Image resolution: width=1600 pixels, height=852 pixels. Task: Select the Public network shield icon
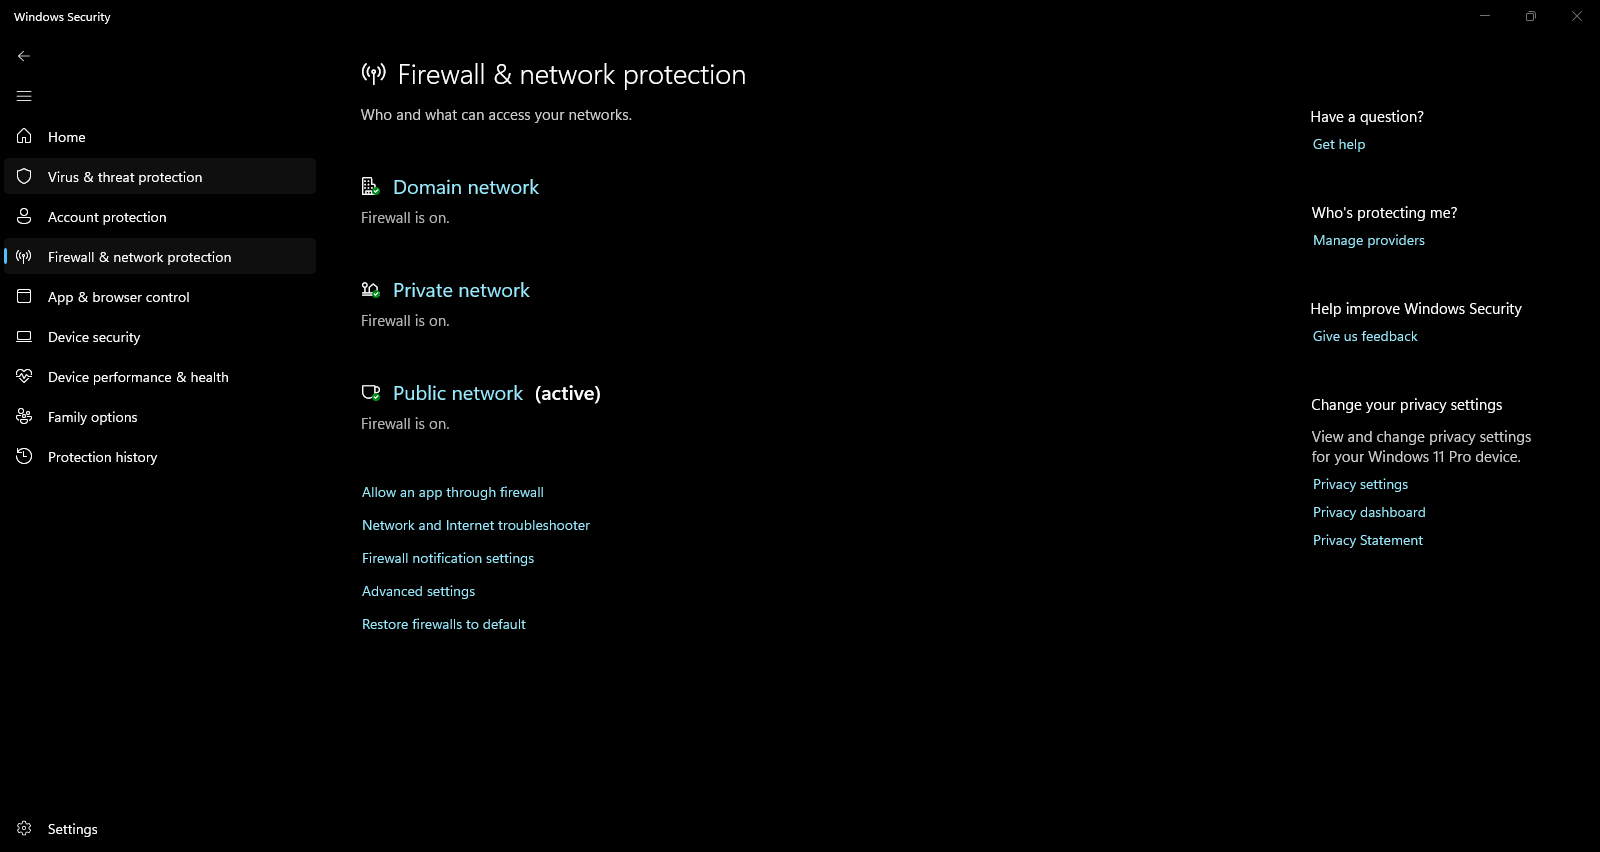coord(371,392)
